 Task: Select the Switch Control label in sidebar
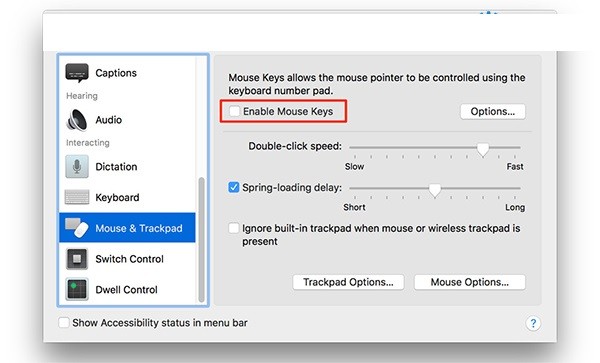pos(129,259)
